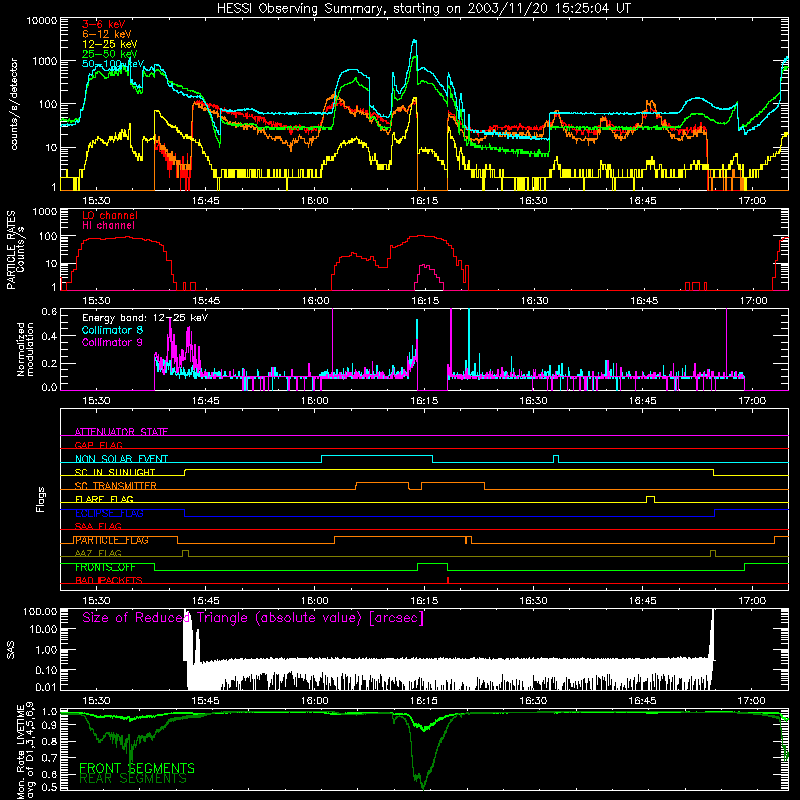This screenshot has width=800, height=800.
Task: Click the SC_TRANSMITTER flag label
Action: pyautogui.click(x=116, y=486)
